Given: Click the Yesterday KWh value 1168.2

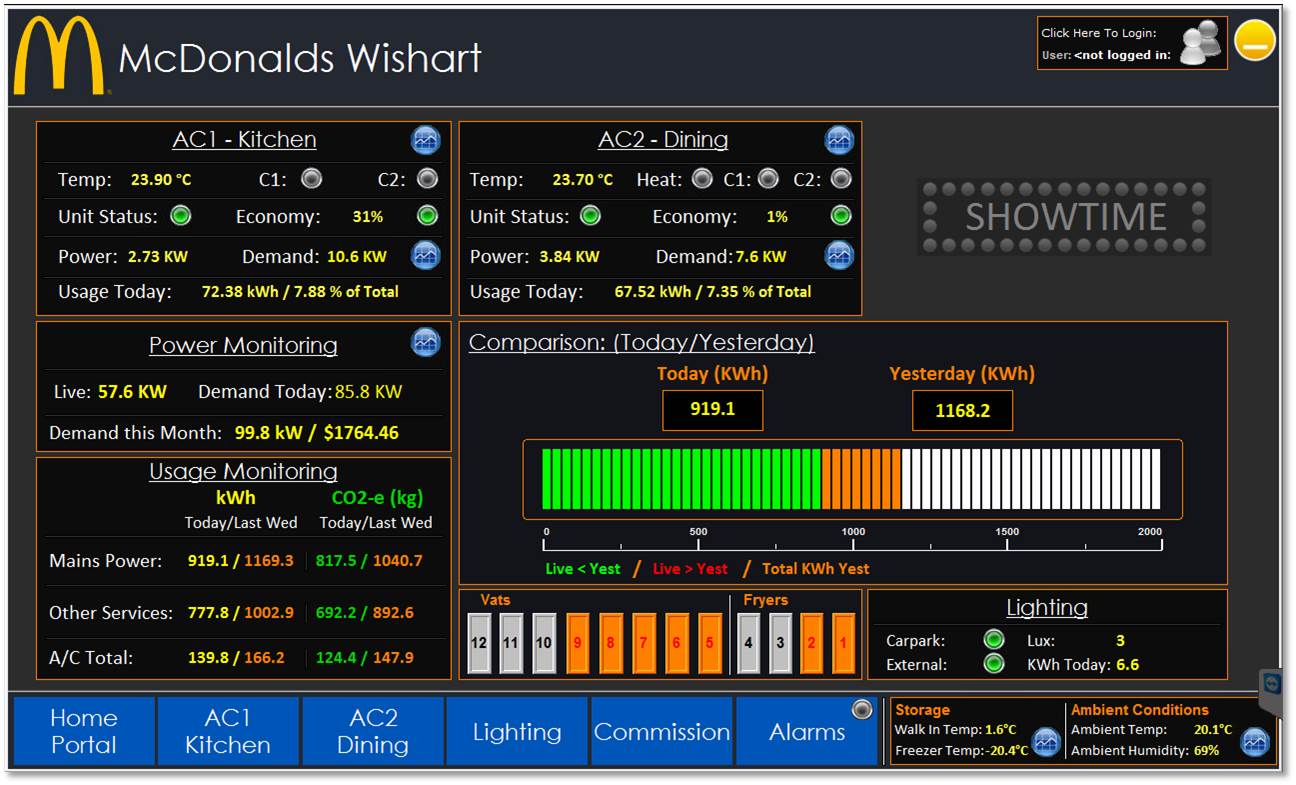Looking at the screenshot, I should pyautogui.click(x=962, y=411).
